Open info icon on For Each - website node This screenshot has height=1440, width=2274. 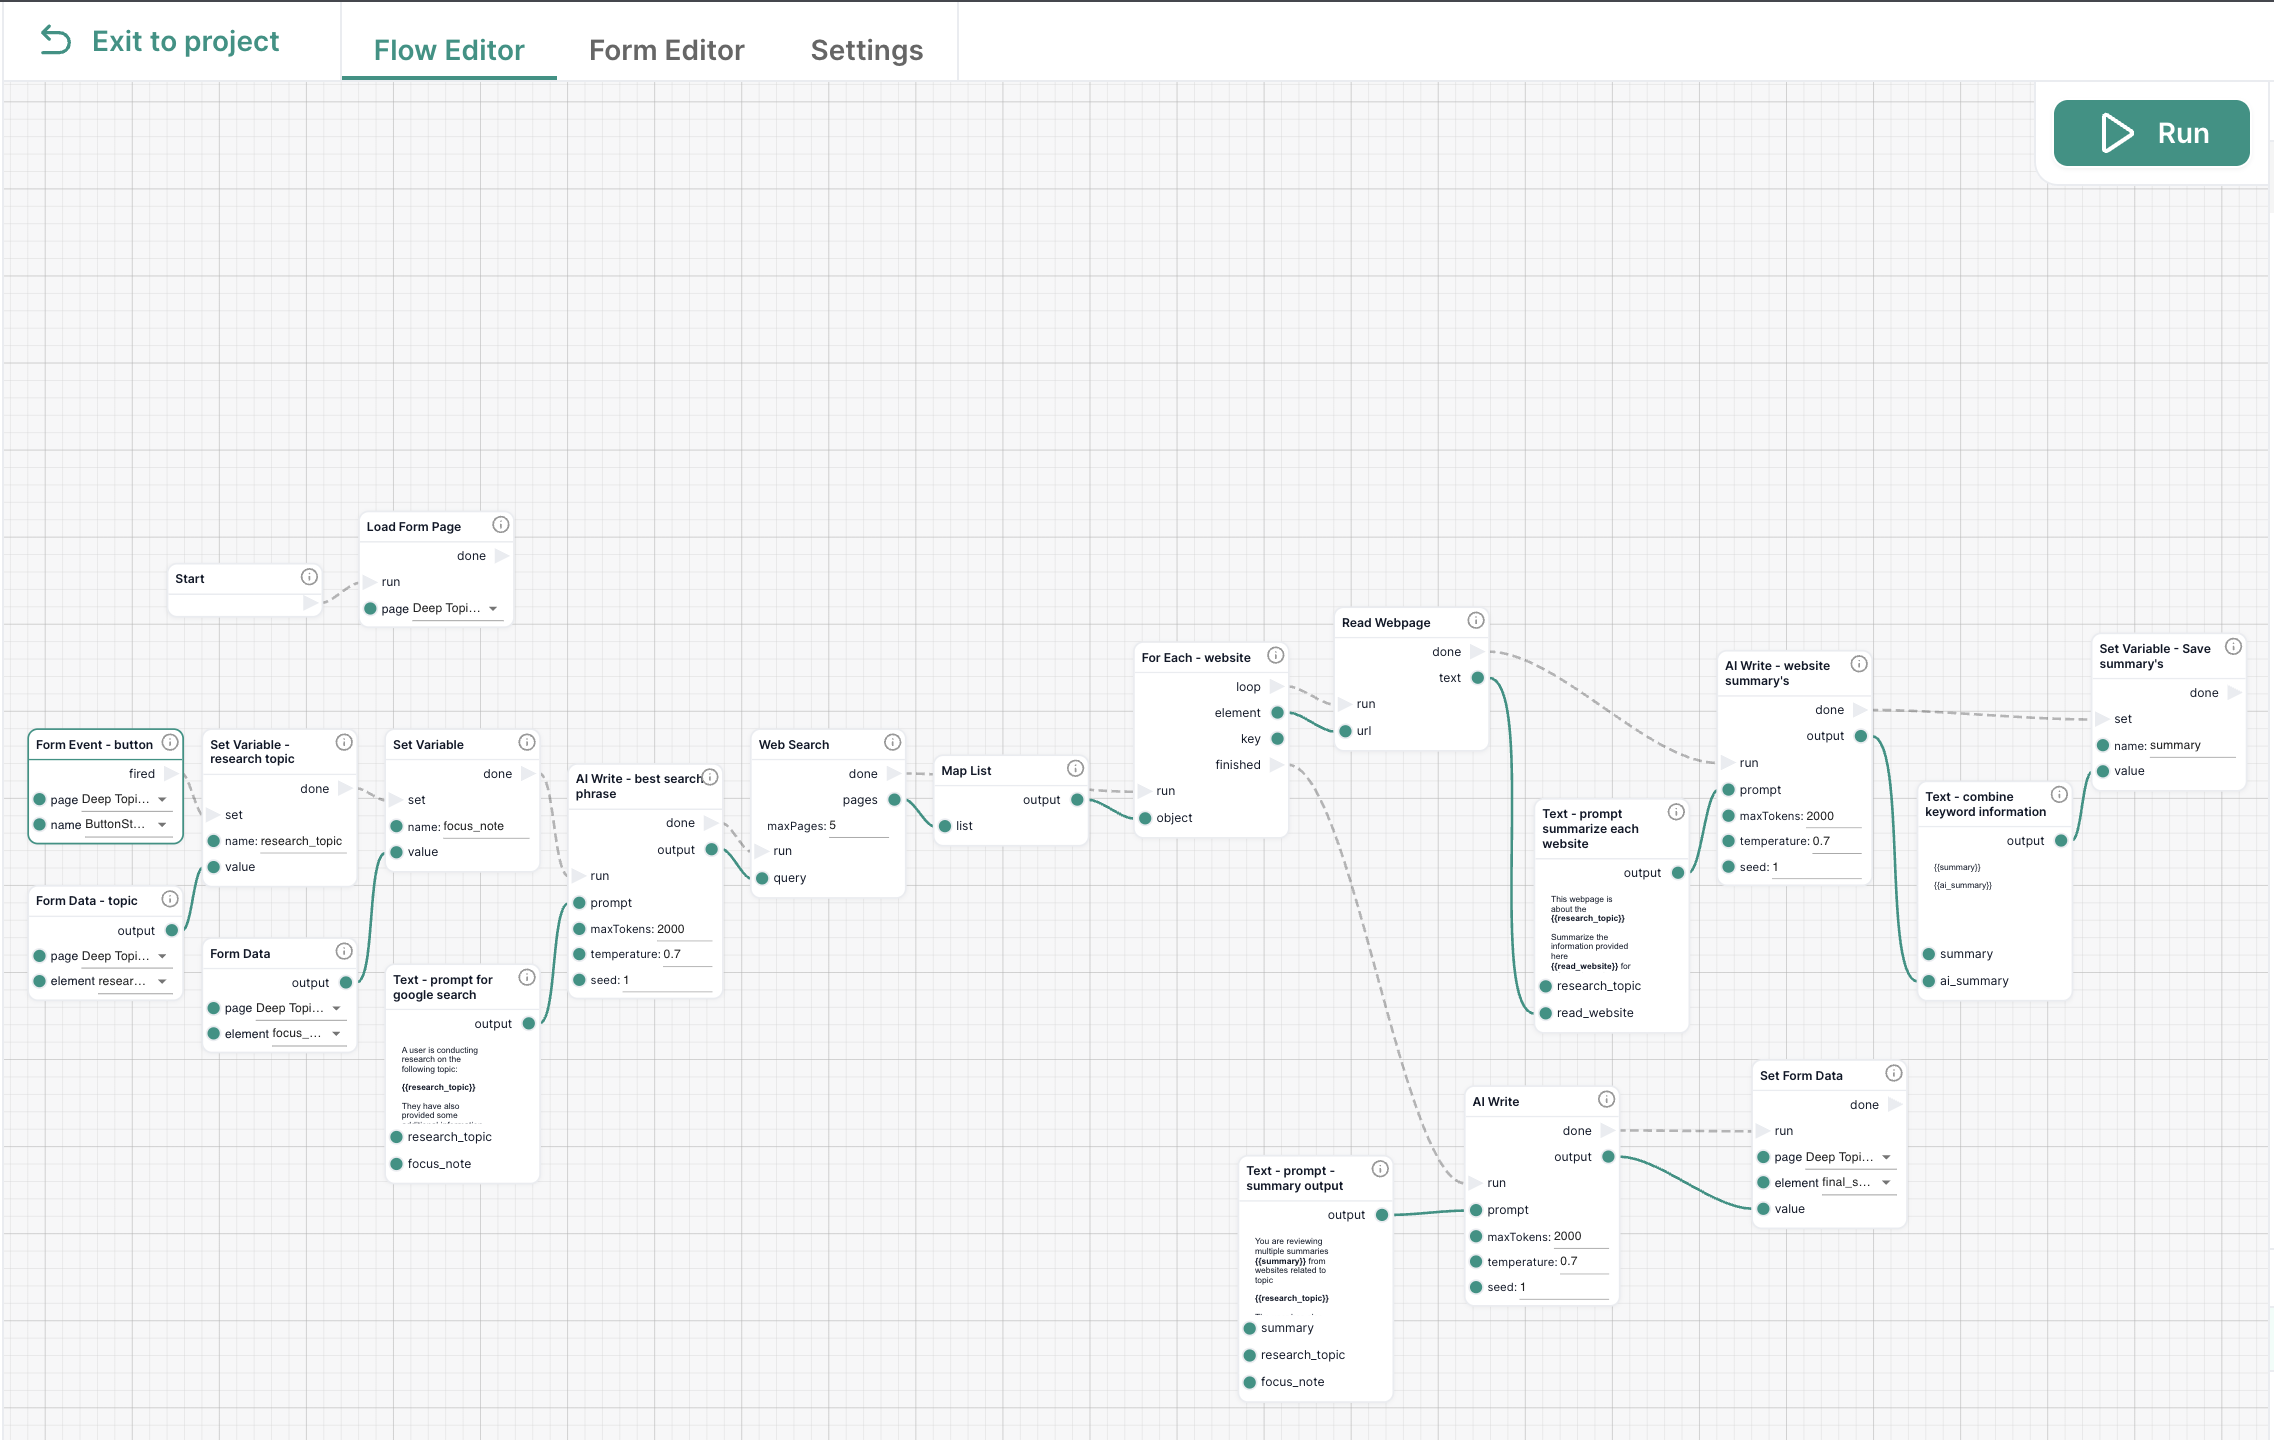coord(1276,655)
